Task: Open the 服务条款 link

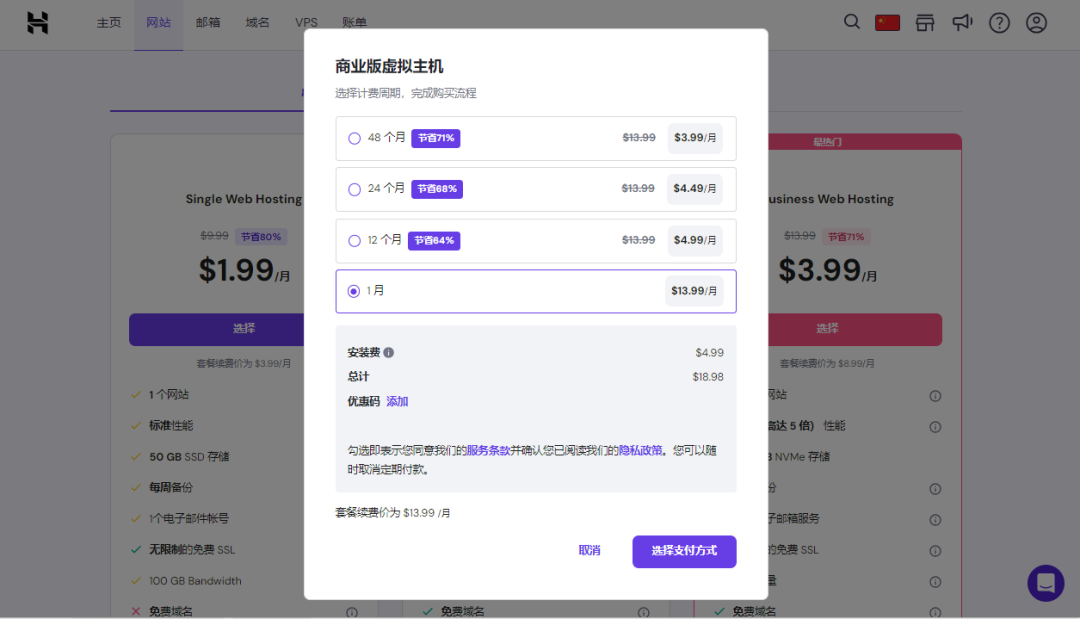Action: [x=488, y=451]
